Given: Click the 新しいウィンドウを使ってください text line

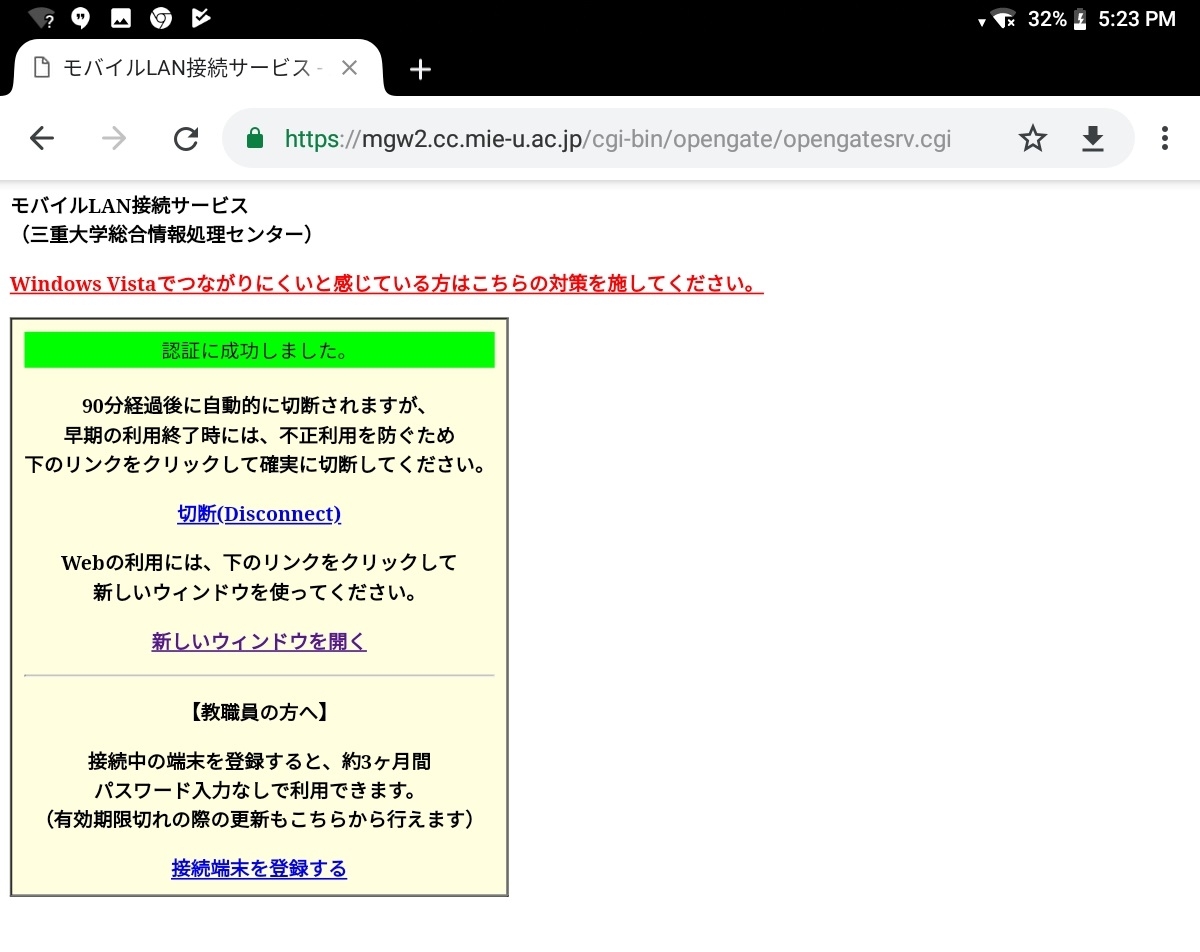Looking at the screenshot, I should [255, 592].
